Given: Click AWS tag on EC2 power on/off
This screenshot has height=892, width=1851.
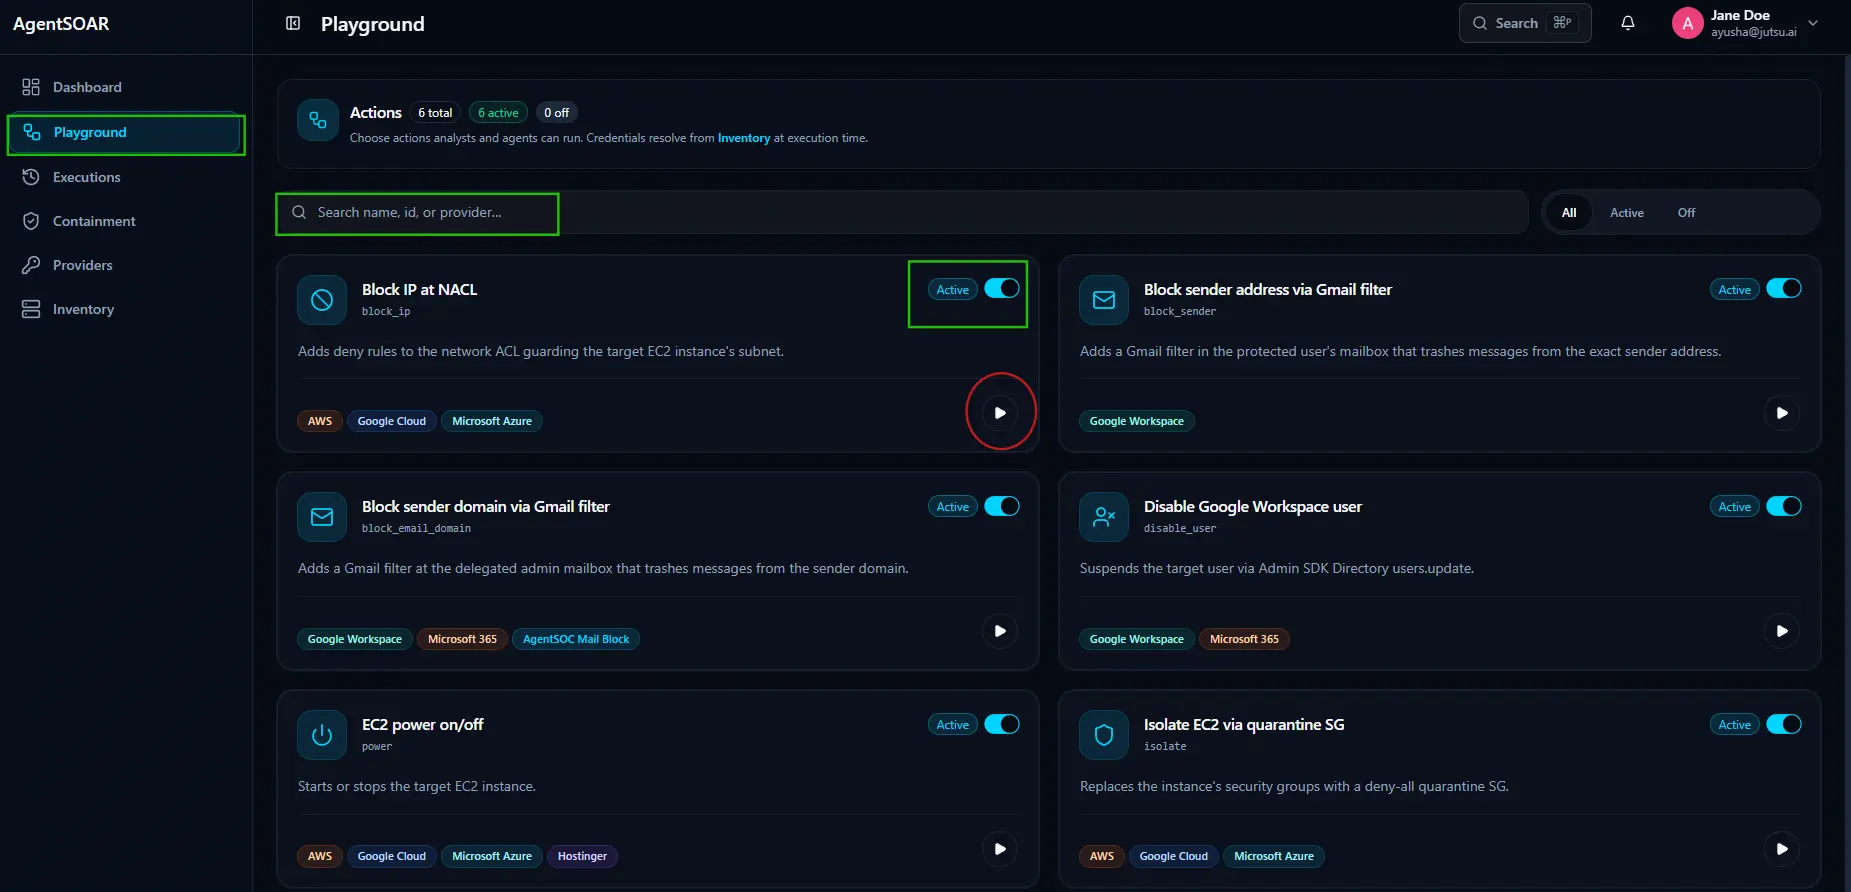Looking at the screenshot, I should (320, 856).
